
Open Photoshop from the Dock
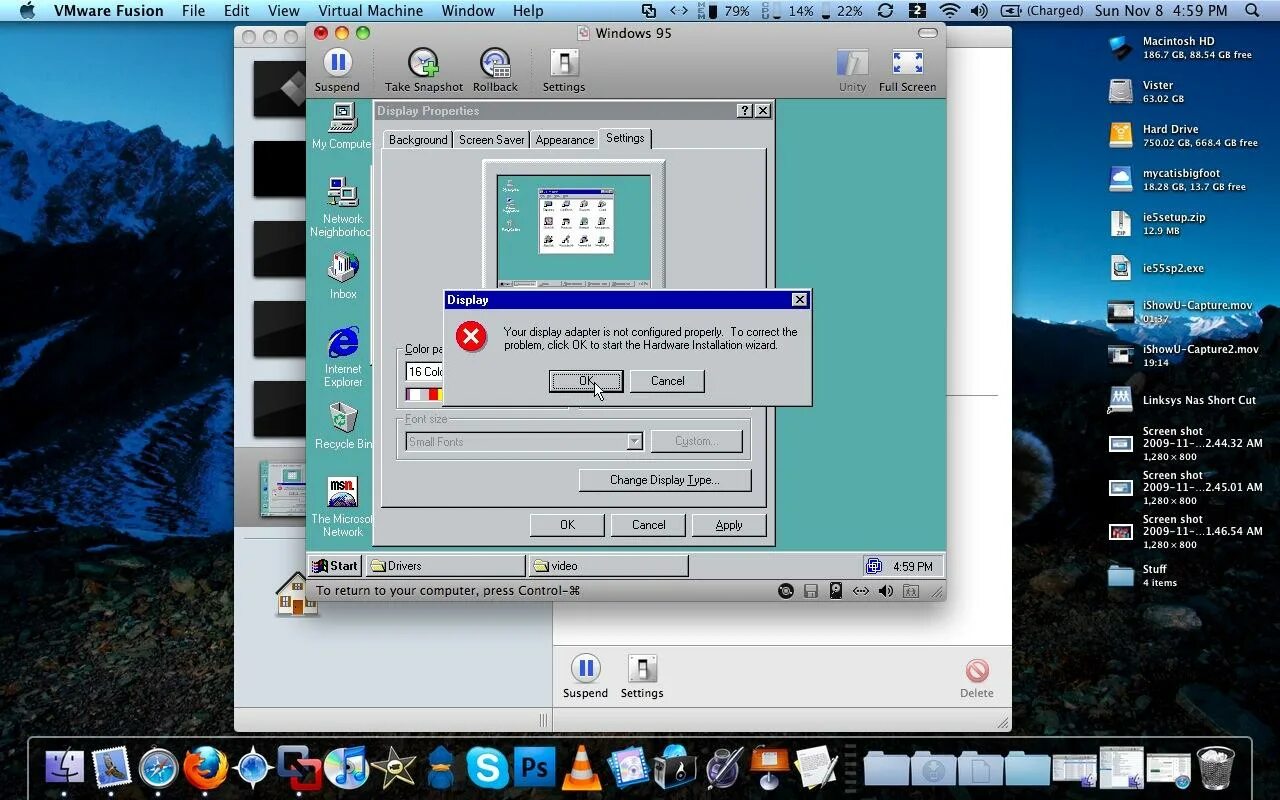[x=534, y=768]
